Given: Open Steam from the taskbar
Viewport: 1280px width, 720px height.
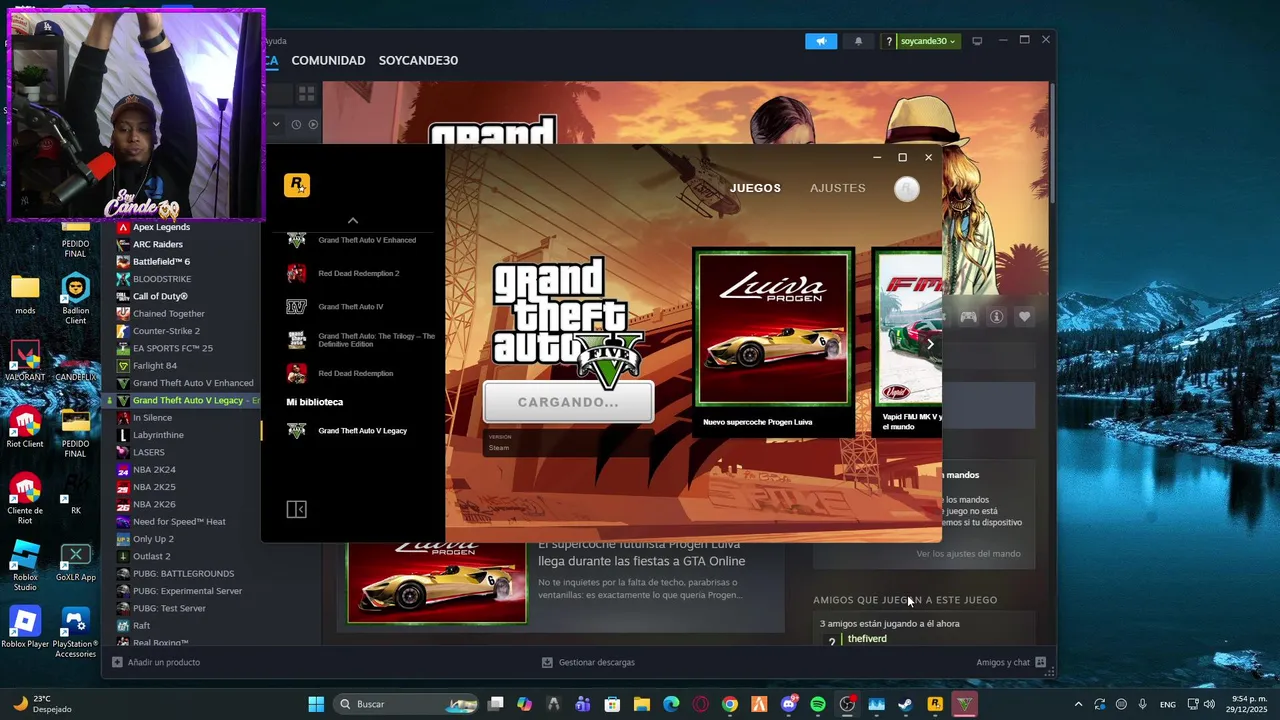Looking at the screenshot, I should [x=905, y=704].
